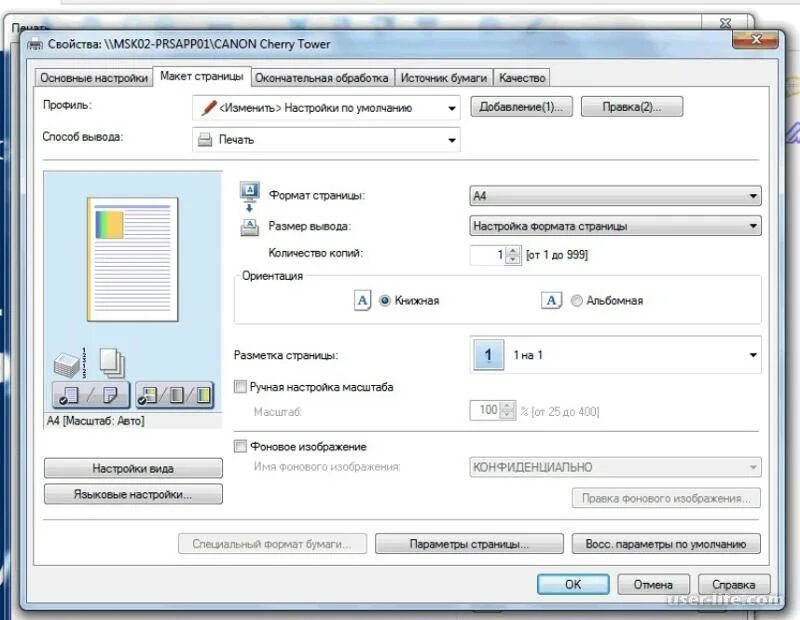Image resolution: width=800 pixels, height=620 pixels.
Task: Click the Добавление(1)... button
Action: [521, 107]
